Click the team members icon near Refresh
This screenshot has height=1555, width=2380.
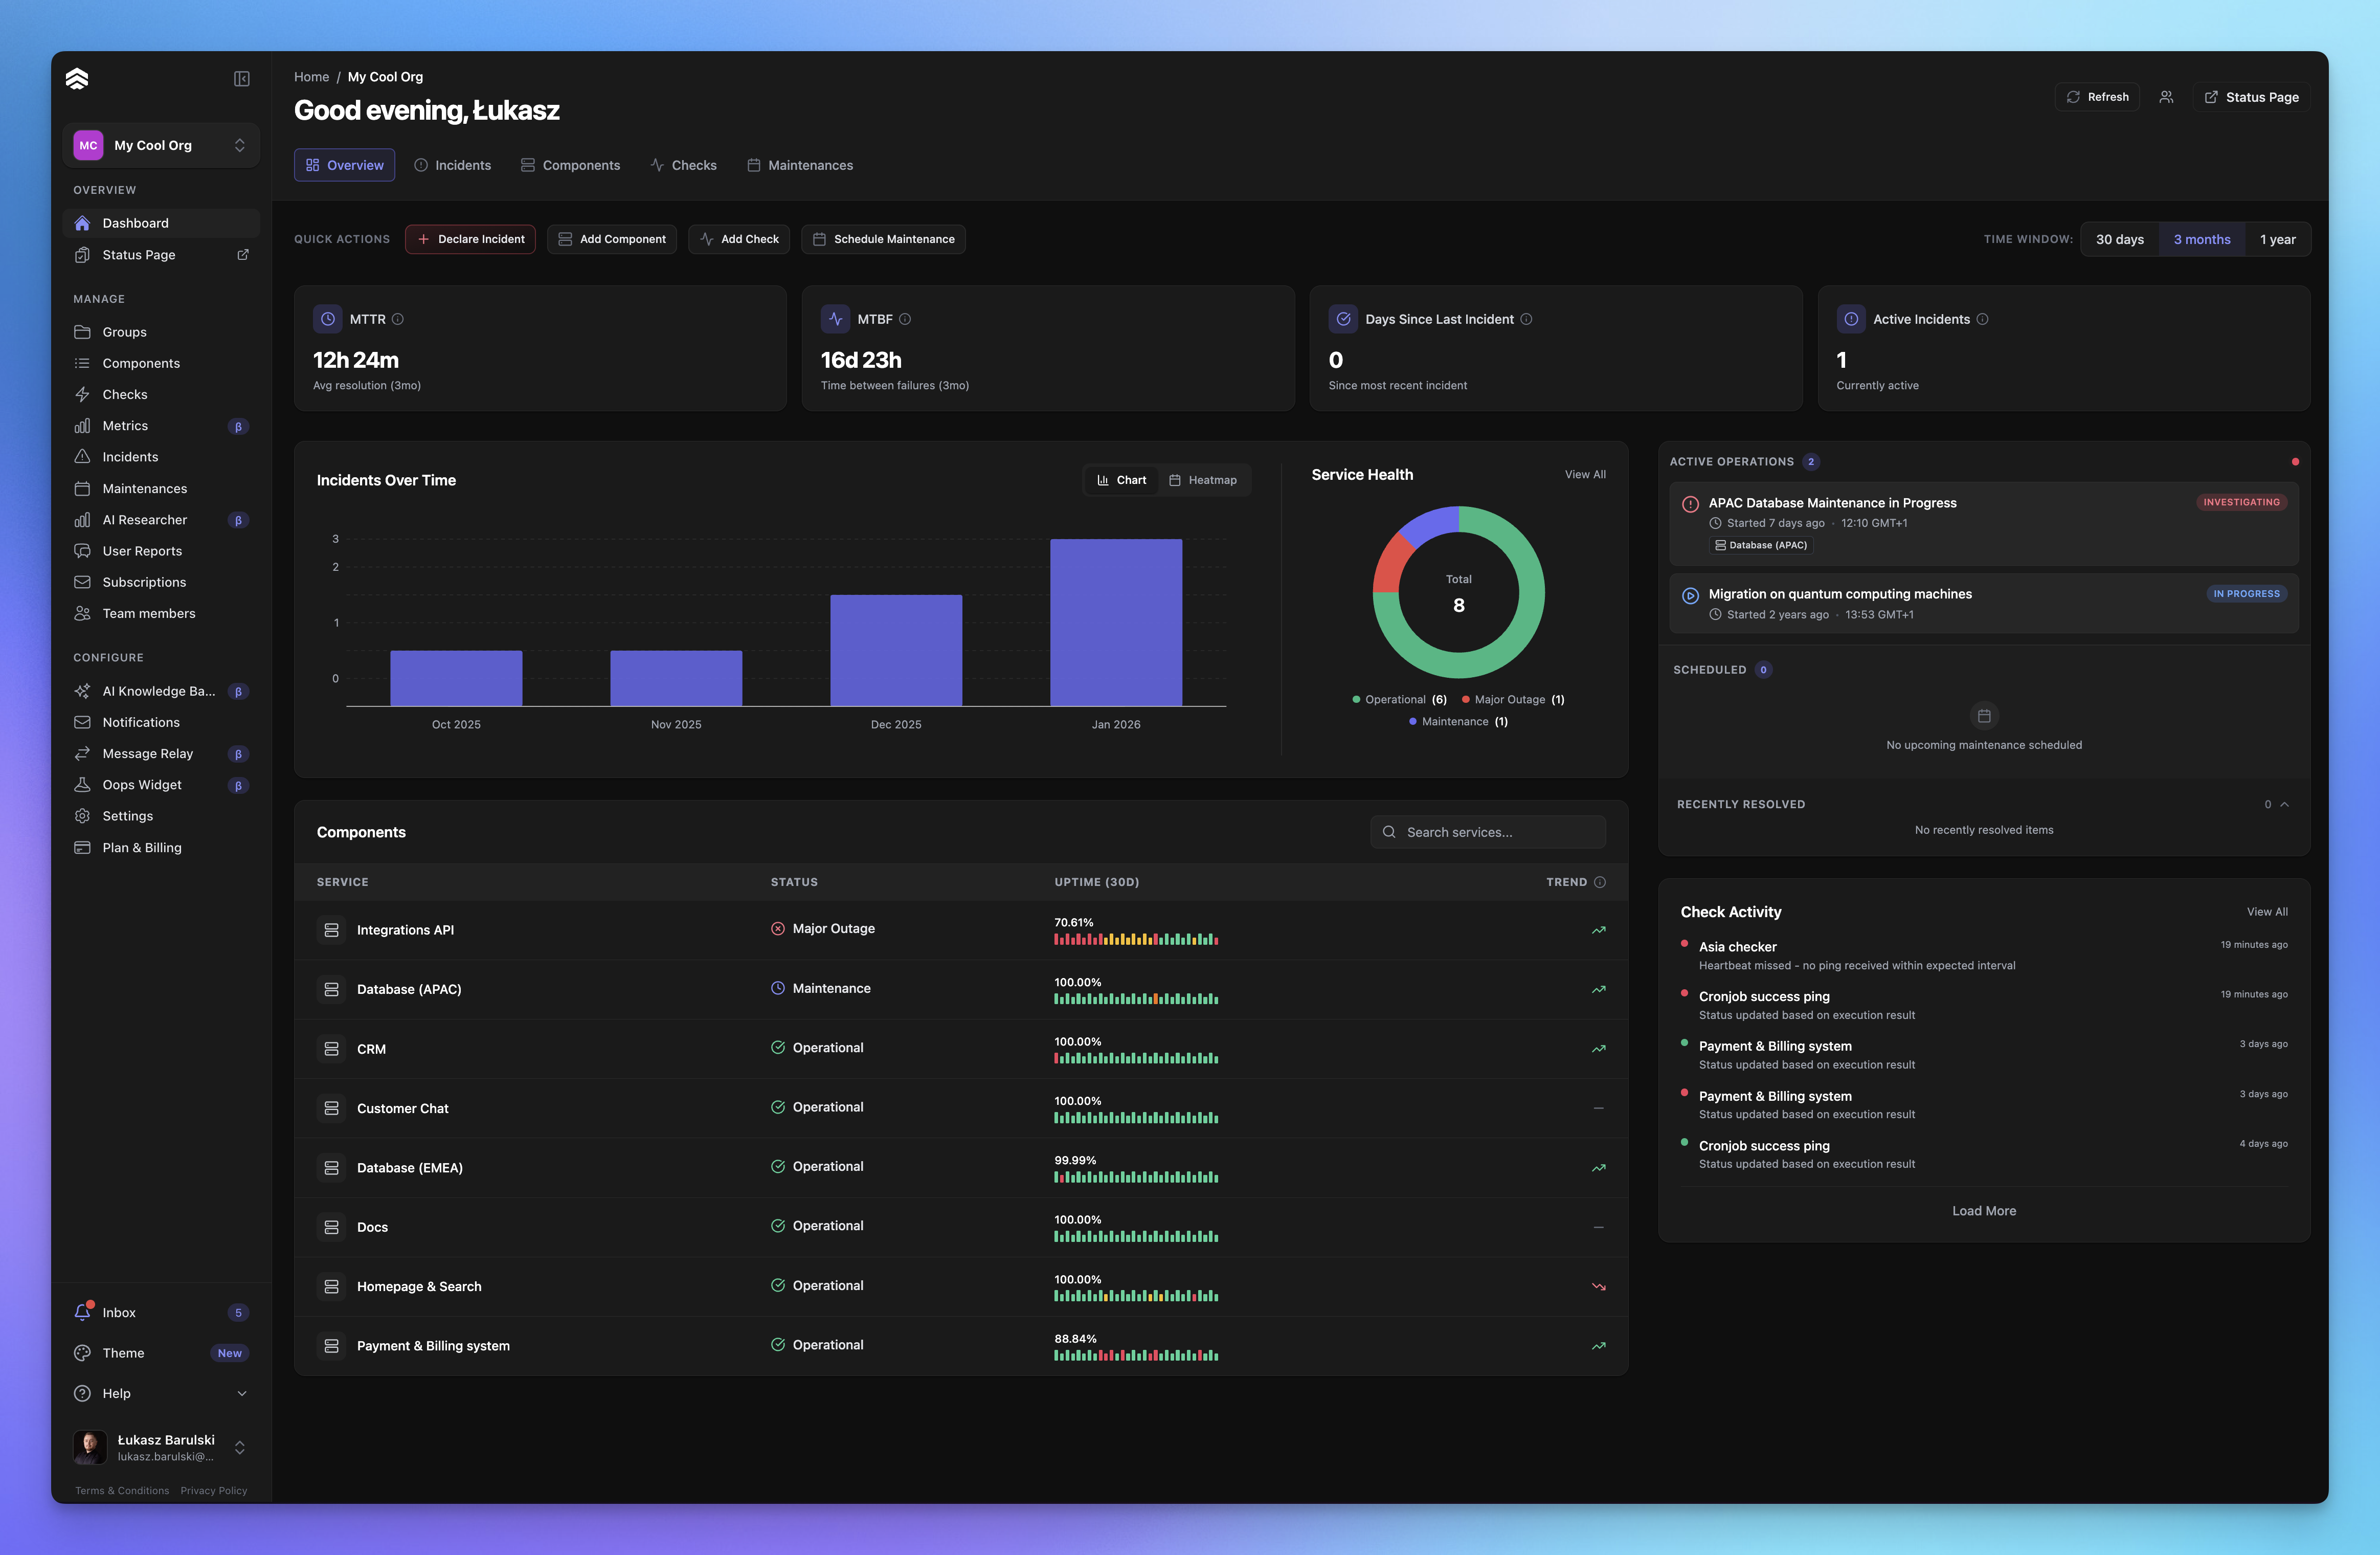2165,97
